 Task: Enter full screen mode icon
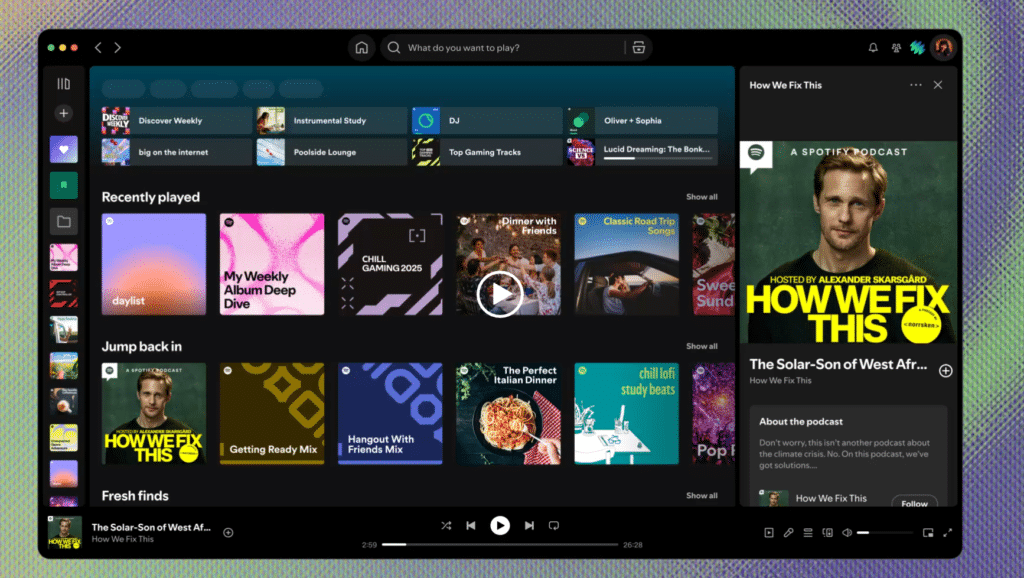pyautogui.click(x=948, y=533)
